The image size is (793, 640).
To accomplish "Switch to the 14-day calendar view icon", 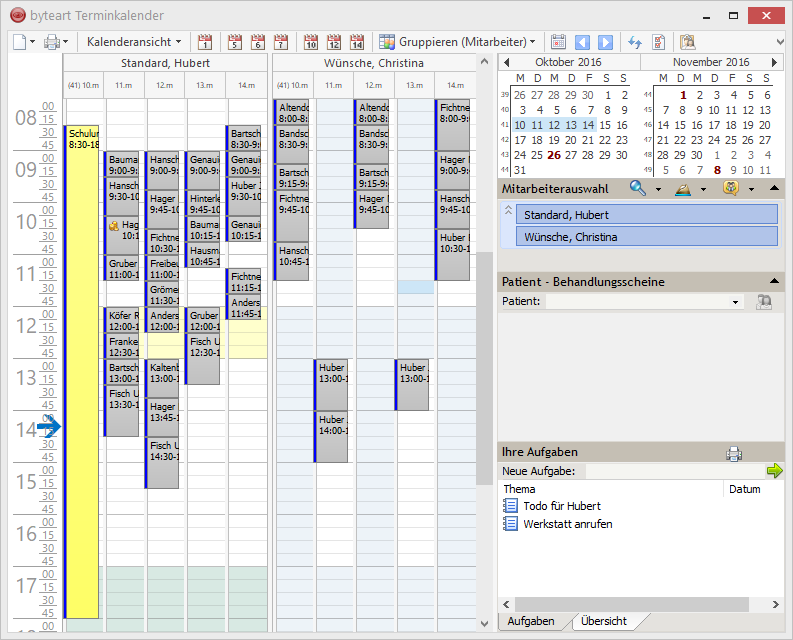I will click(x=357, y=42).
